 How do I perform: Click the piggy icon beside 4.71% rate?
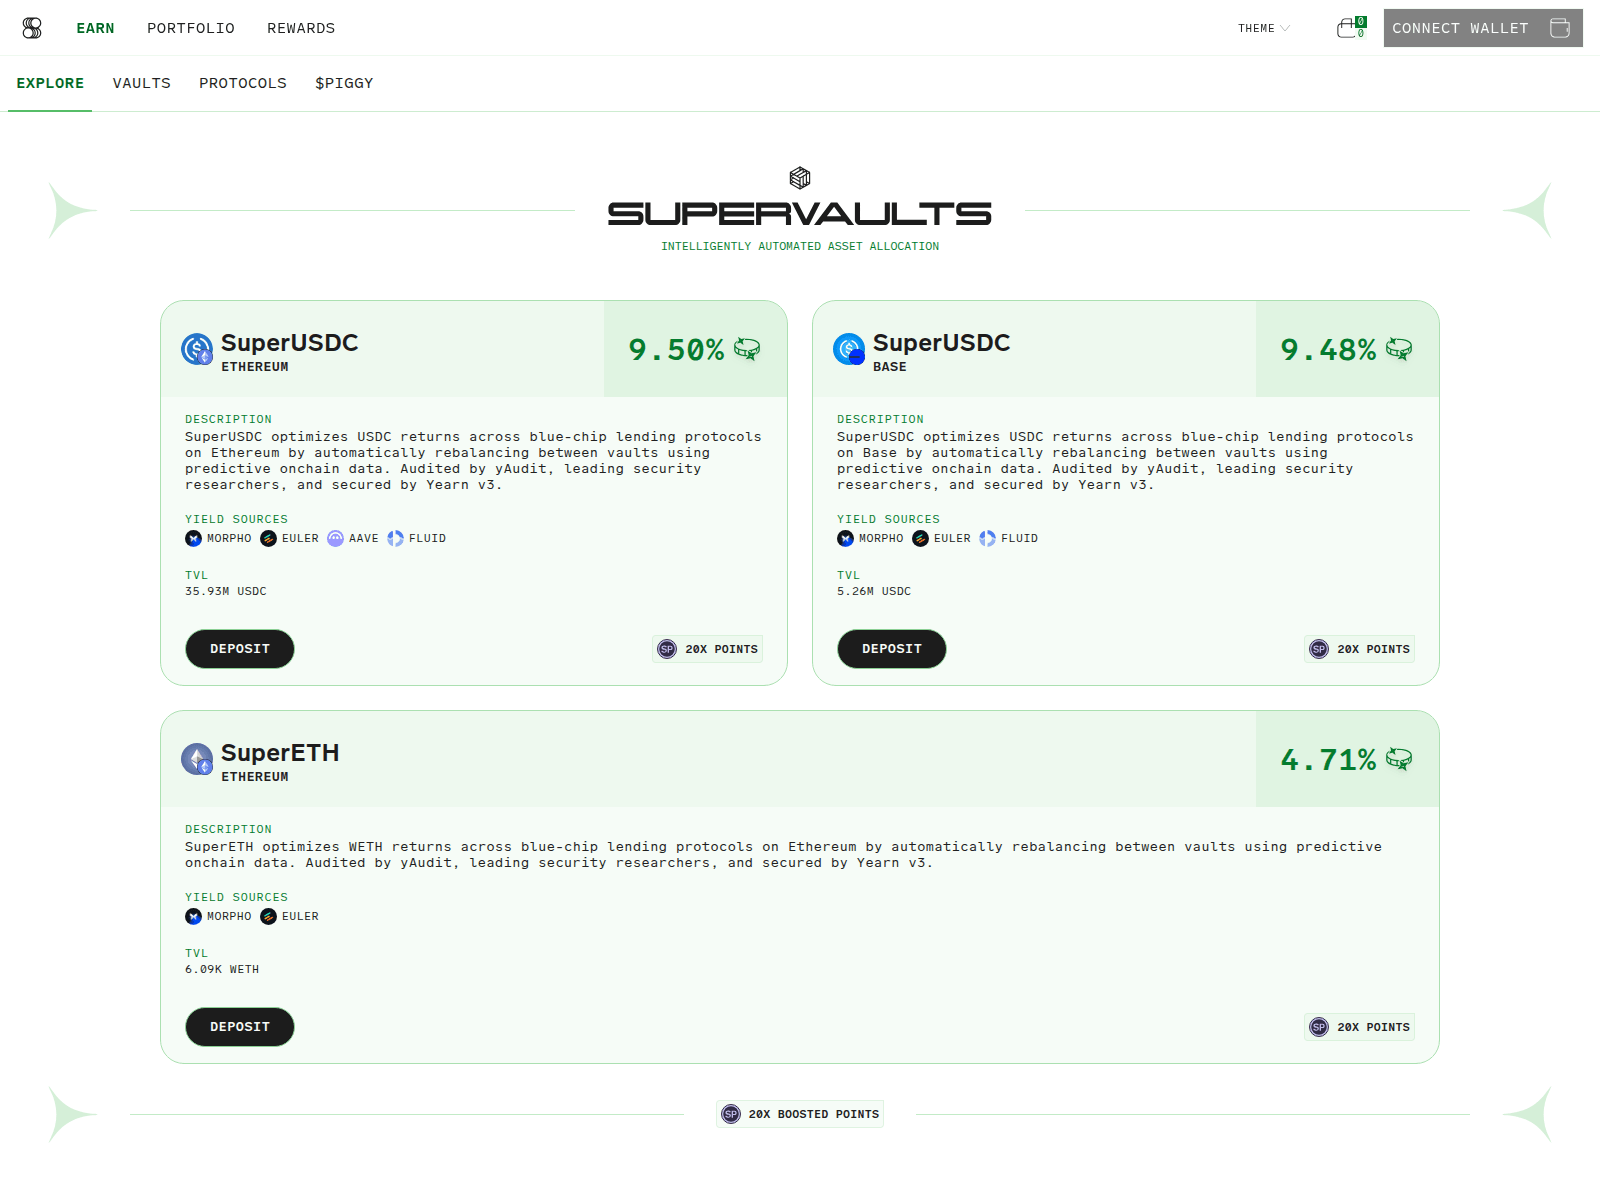point(1399,759)
